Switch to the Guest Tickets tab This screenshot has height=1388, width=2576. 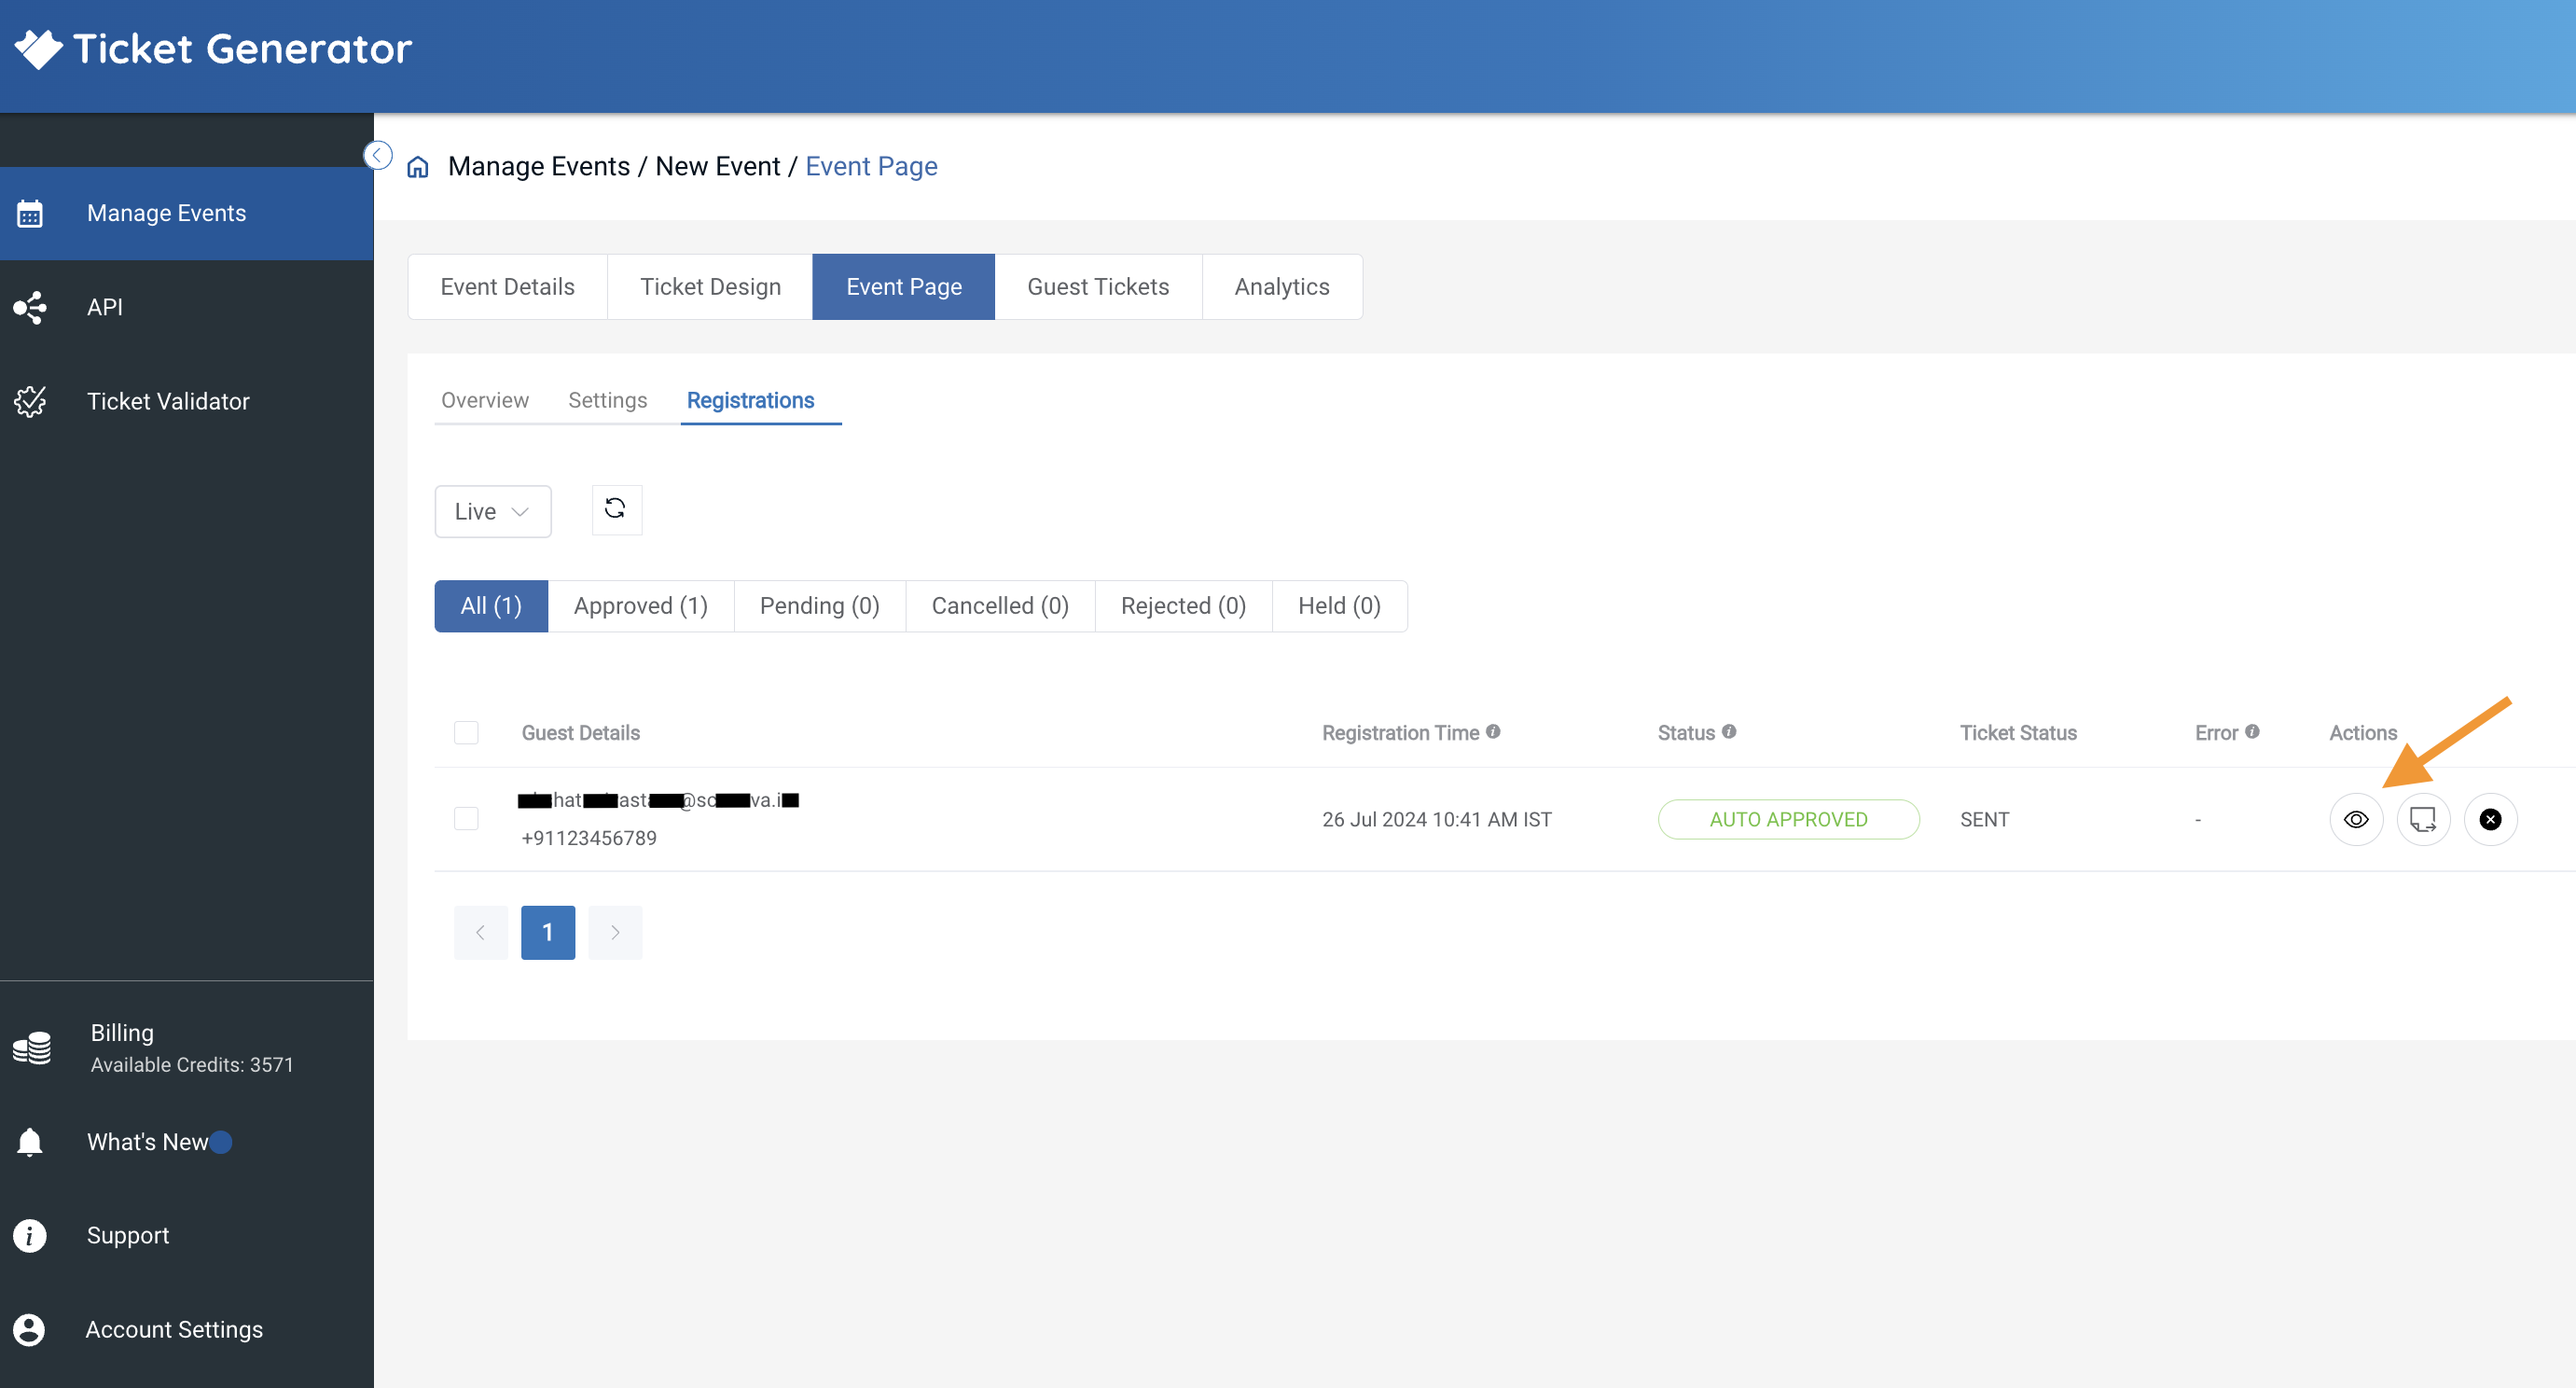[1098, 287]
